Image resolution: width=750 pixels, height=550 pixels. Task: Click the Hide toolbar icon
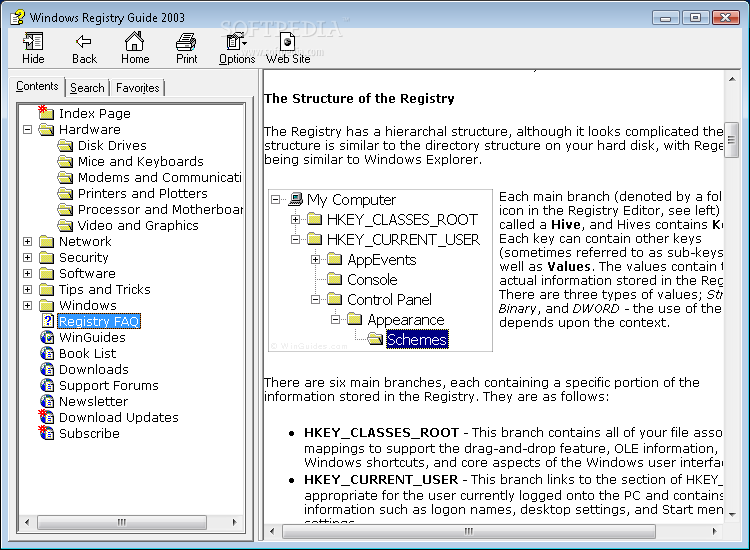33,42
